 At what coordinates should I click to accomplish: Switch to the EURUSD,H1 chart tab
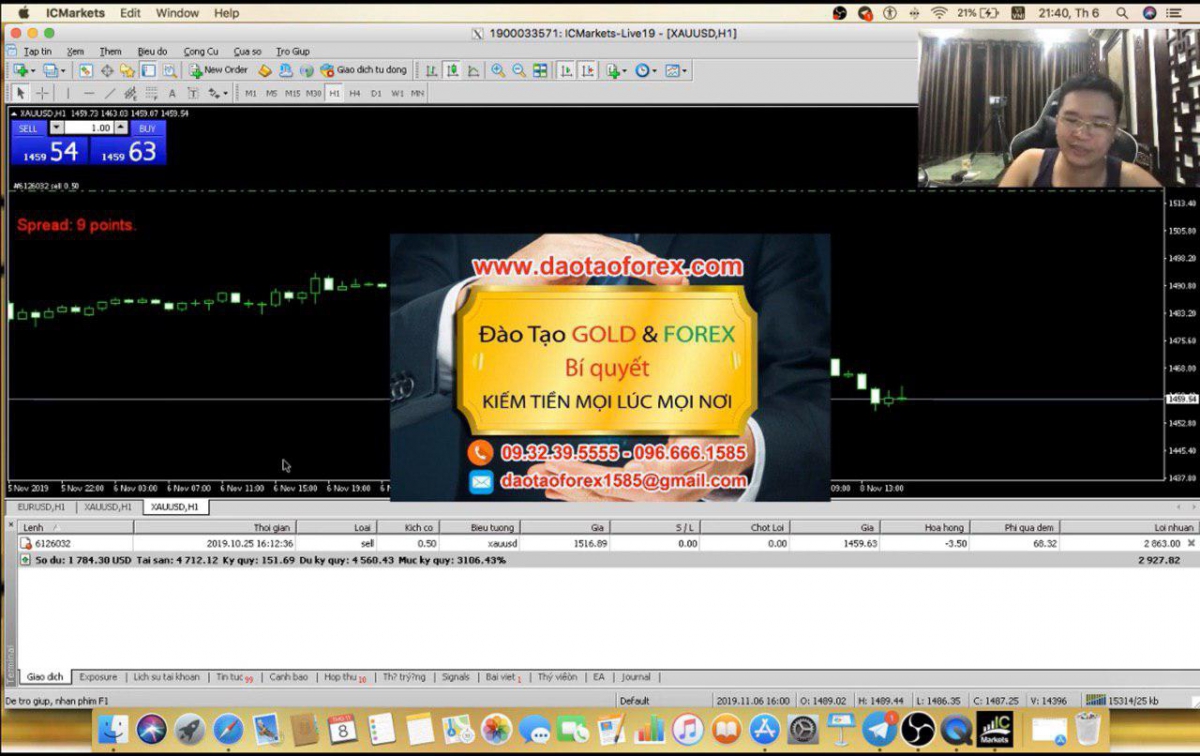pyautogui.click(x=41, y=507)
